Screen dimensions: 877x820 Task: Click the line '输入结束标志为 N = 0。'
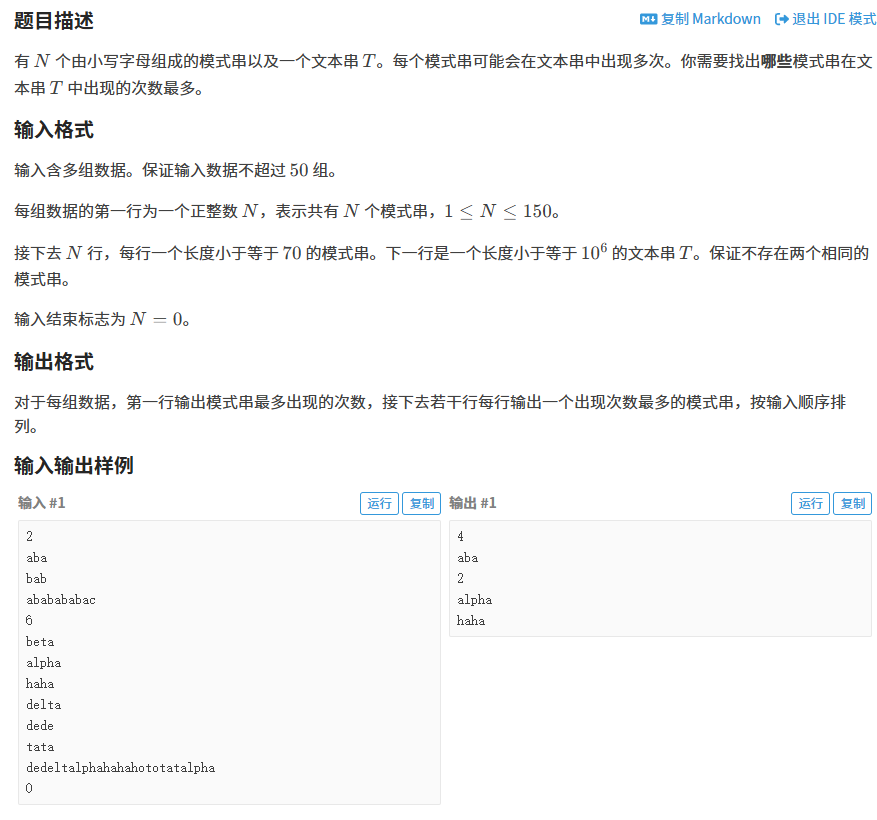pyautogui.click(x=102, y=319)
